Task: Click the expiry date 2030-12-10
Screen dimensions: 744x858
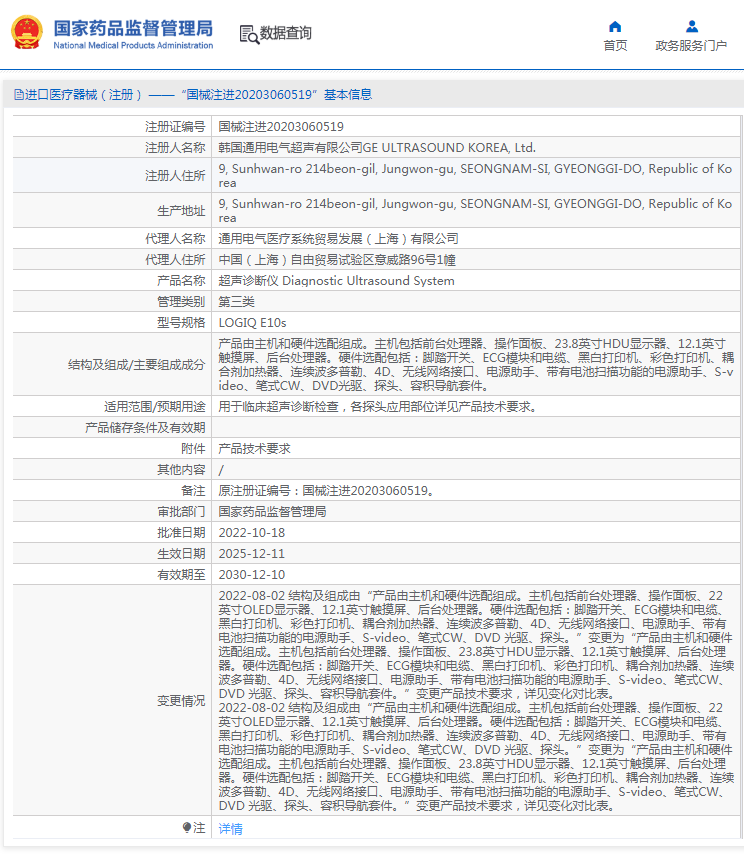Action: [x=252, y=575]
